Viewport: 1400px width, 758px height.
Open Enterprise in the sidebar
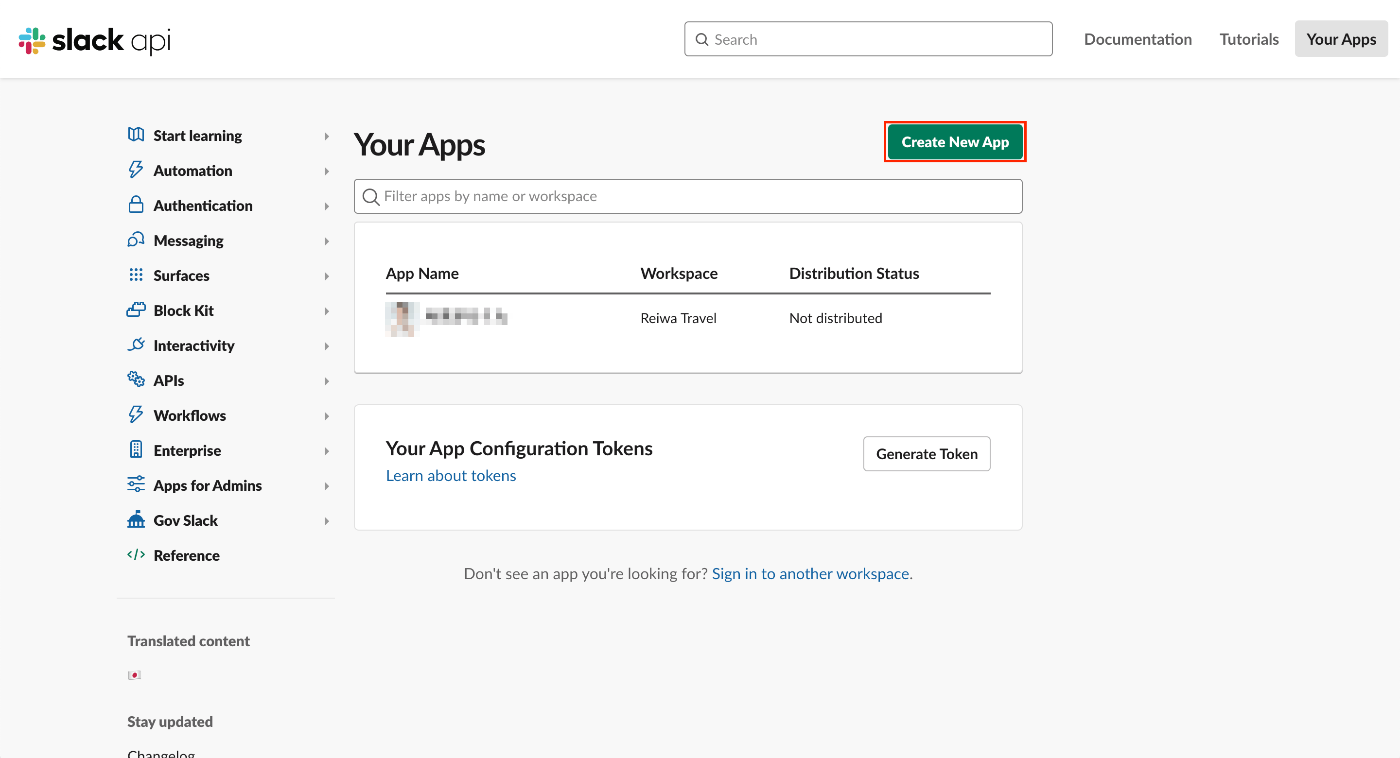point(188,450)
